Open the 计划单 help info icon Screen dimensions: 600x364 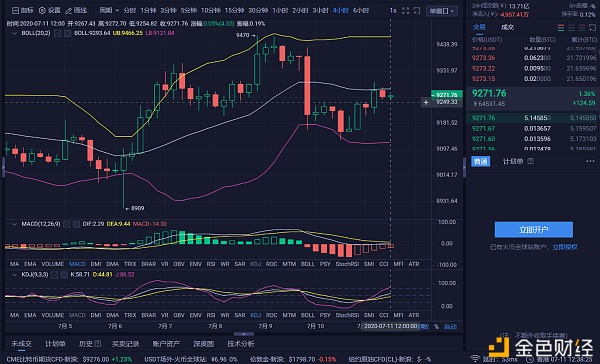tap(530, 161)
